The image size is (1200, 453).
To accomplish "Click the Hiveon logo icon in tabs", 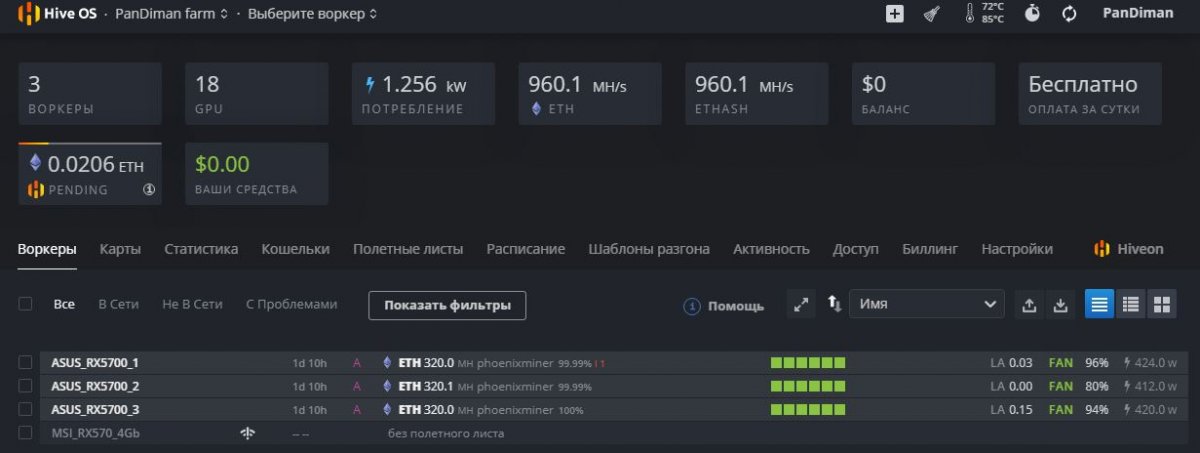I will point(1101,249).
